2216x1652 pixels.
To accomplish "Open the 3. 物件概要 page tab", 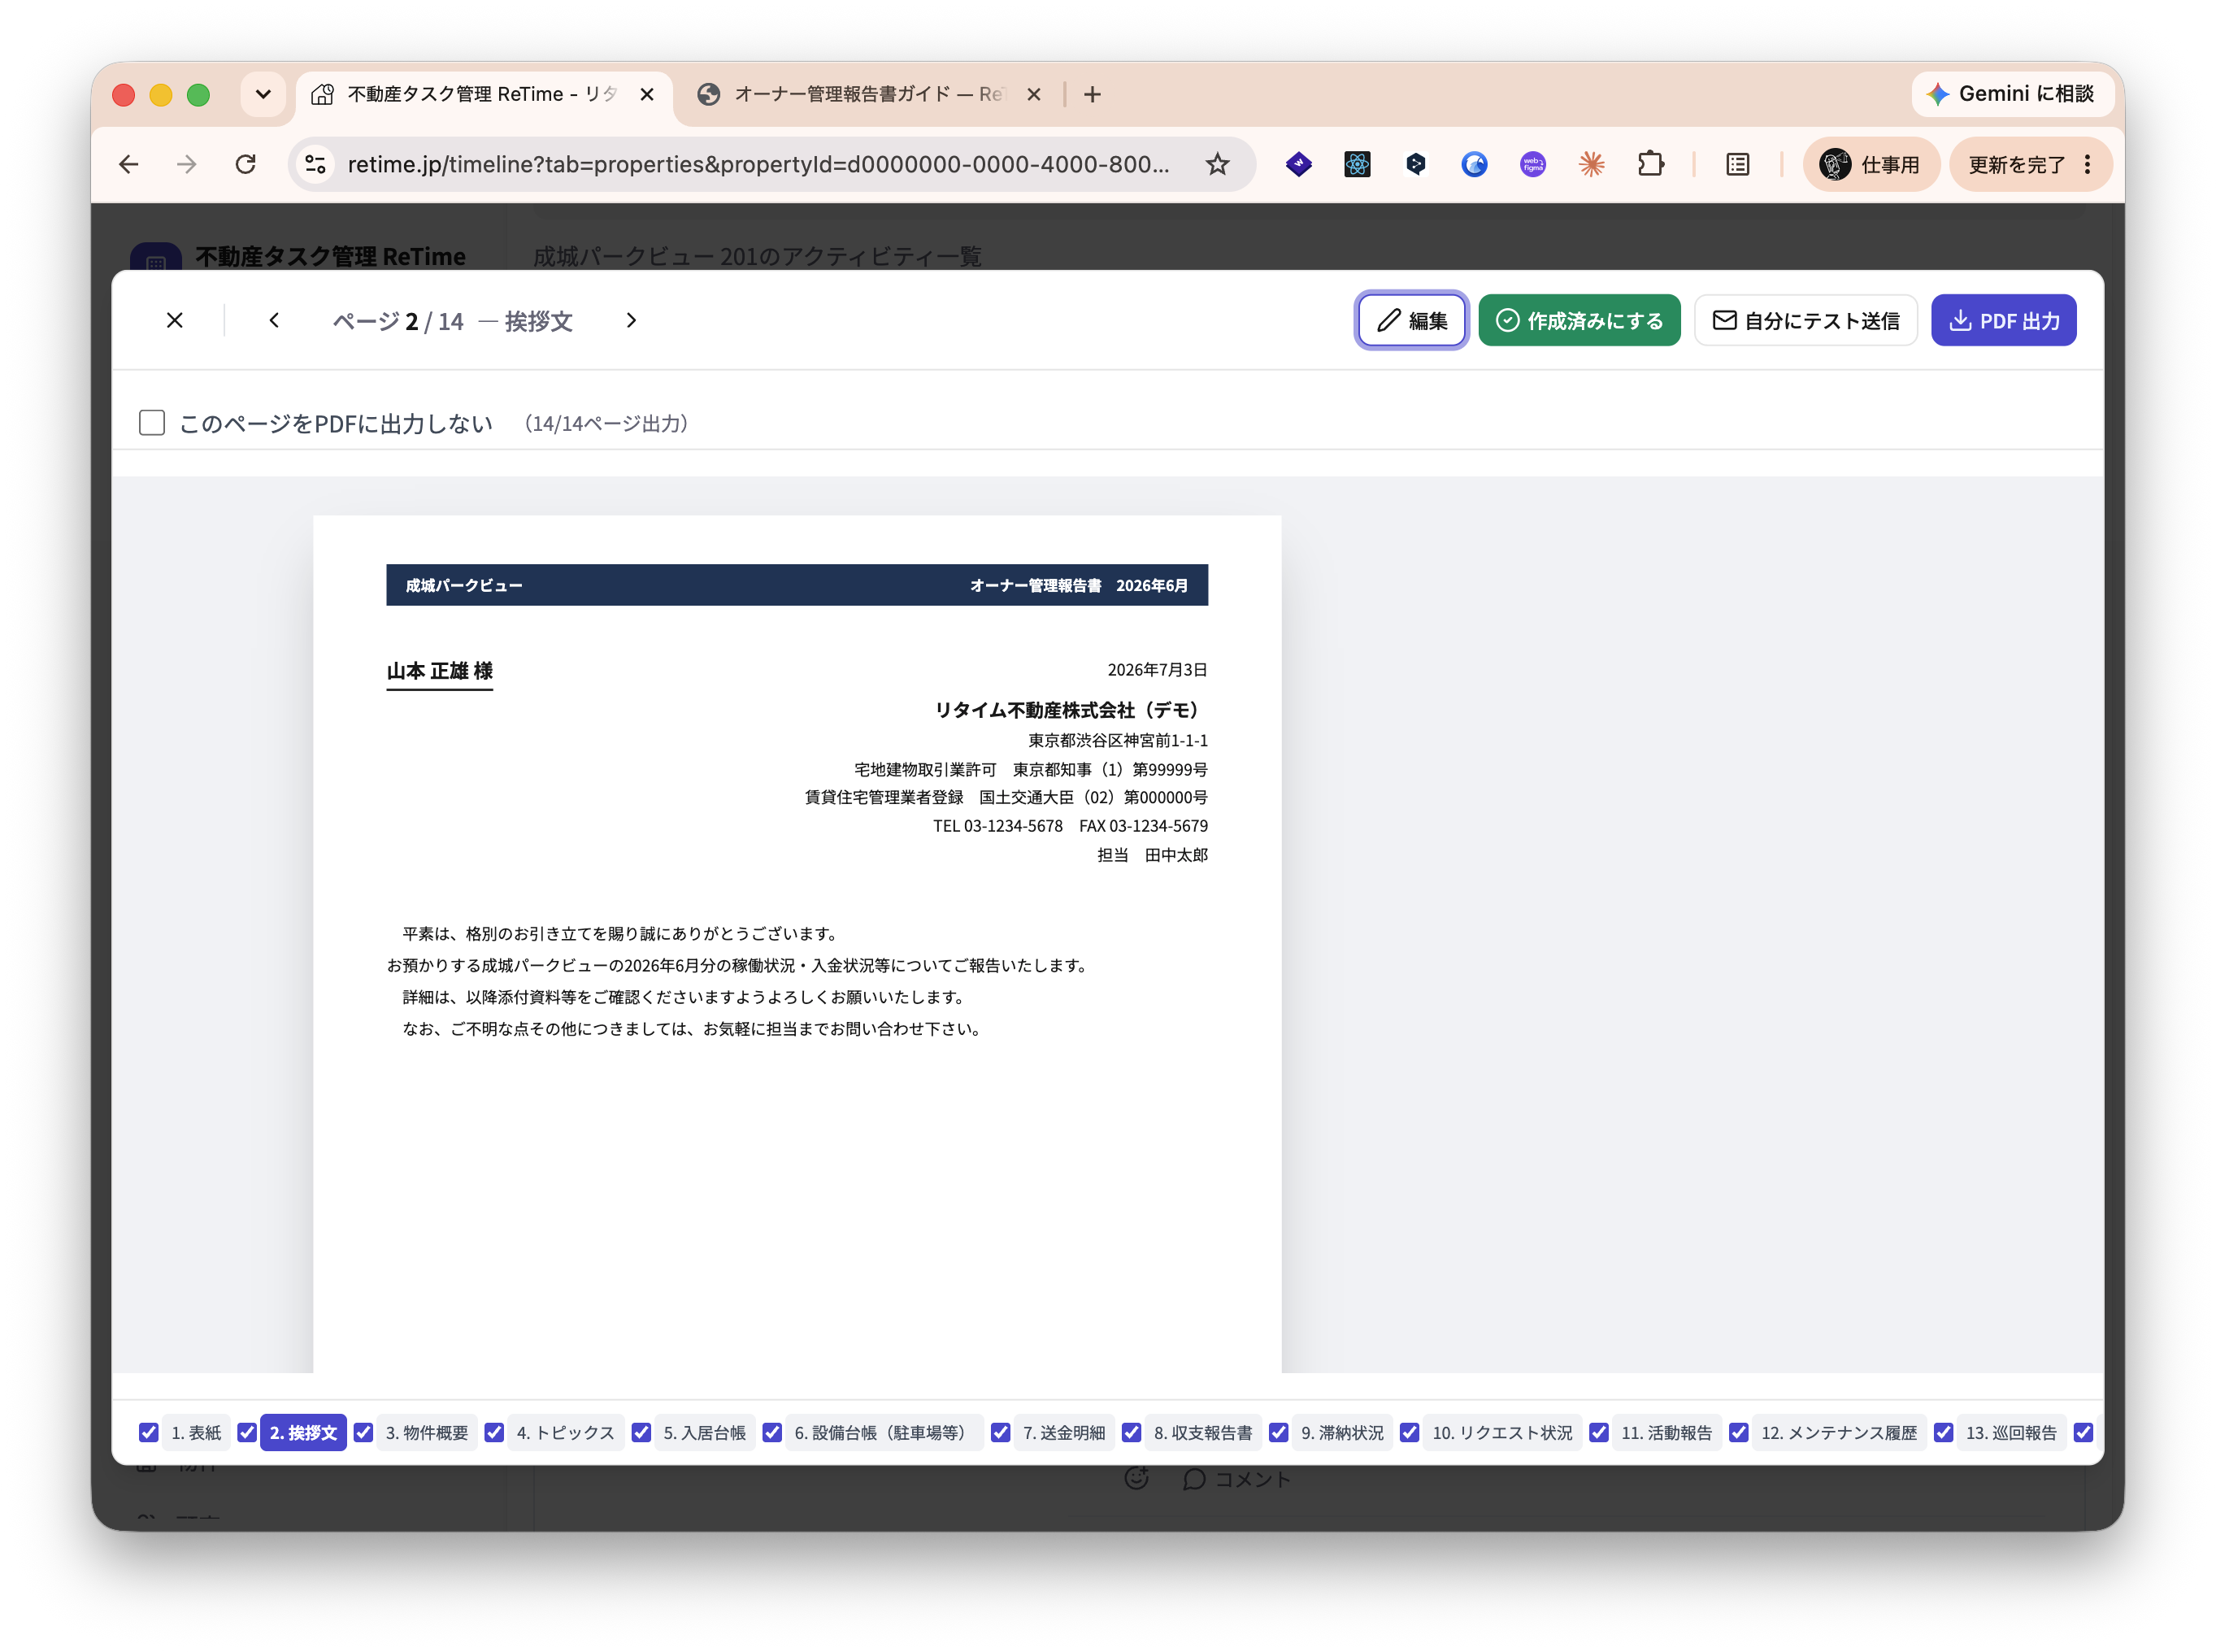I will point(427,1432).
